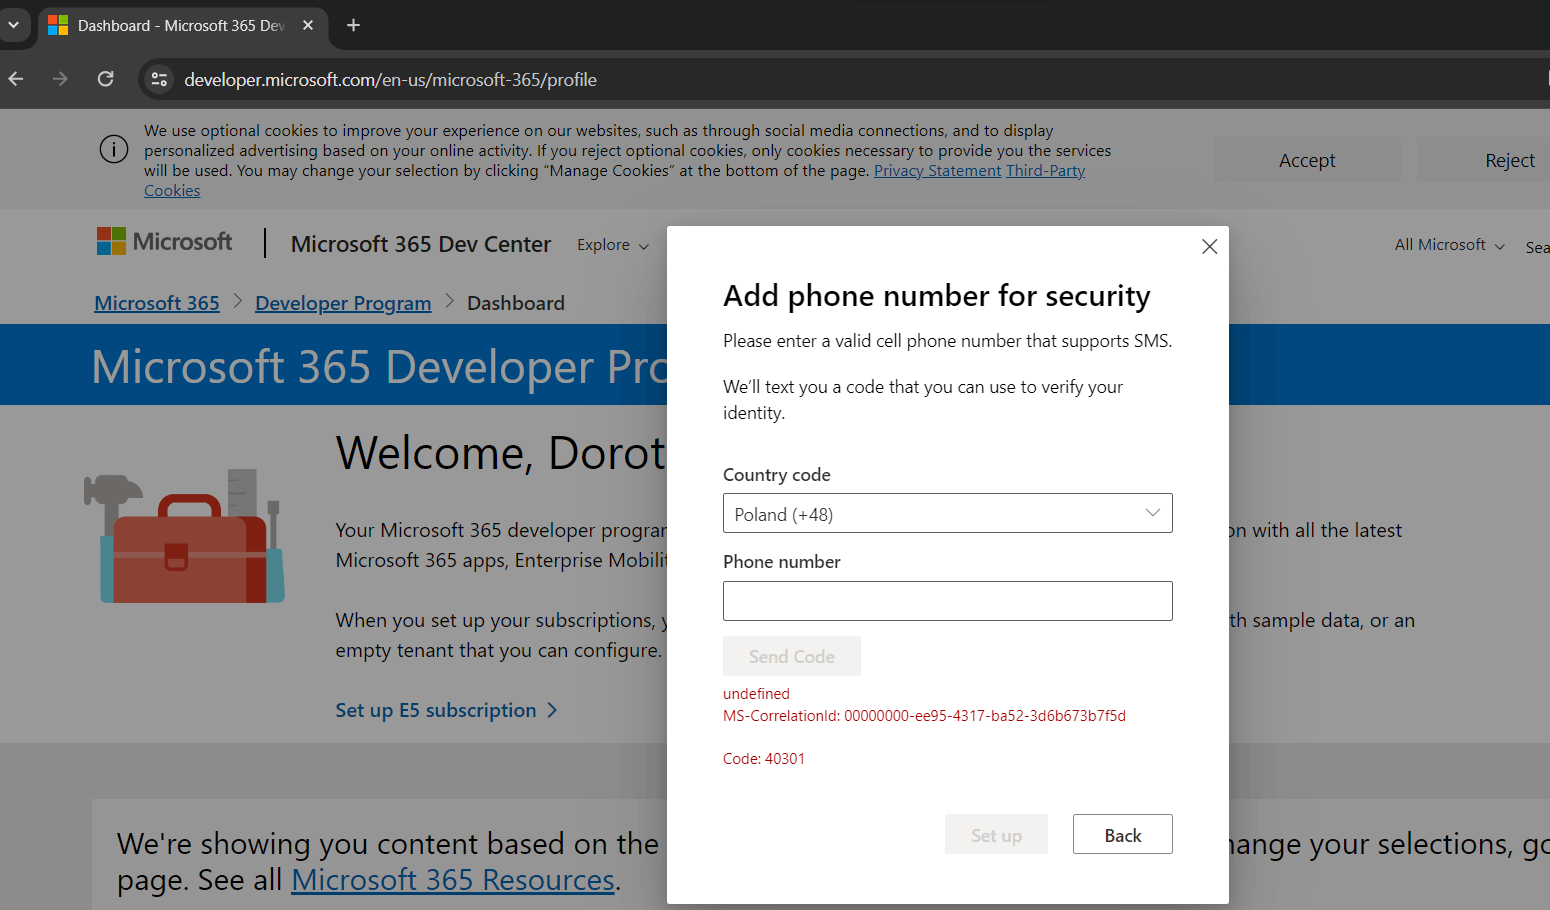Open Microsoft 365 Dev Center link
Viewport: 1550px width, 910px height.
[x=420, y=244]
